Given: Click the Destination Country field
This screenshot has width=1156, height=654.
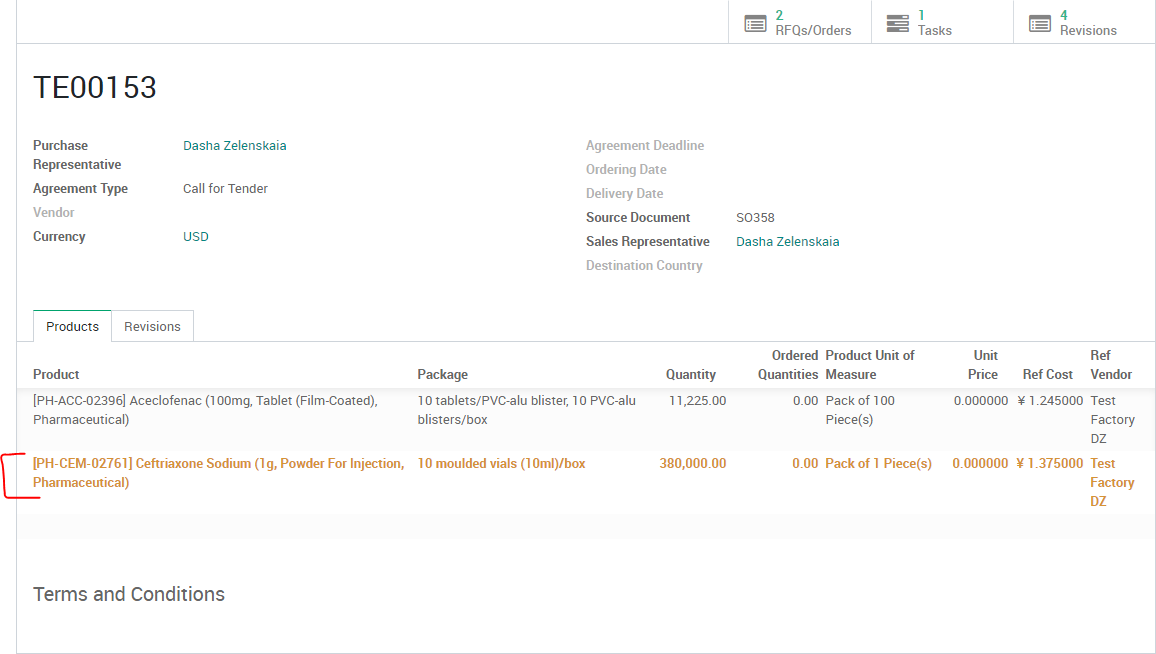Looking at the screenshot, I should click(644, 265).
